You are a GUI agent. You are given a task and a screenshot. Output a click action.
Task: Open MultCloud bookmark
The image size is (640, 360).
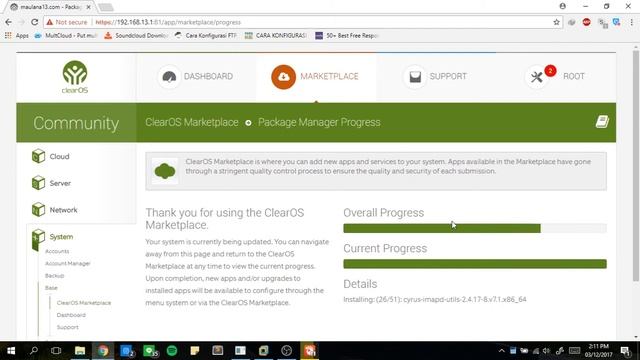(x=66, y=36)
